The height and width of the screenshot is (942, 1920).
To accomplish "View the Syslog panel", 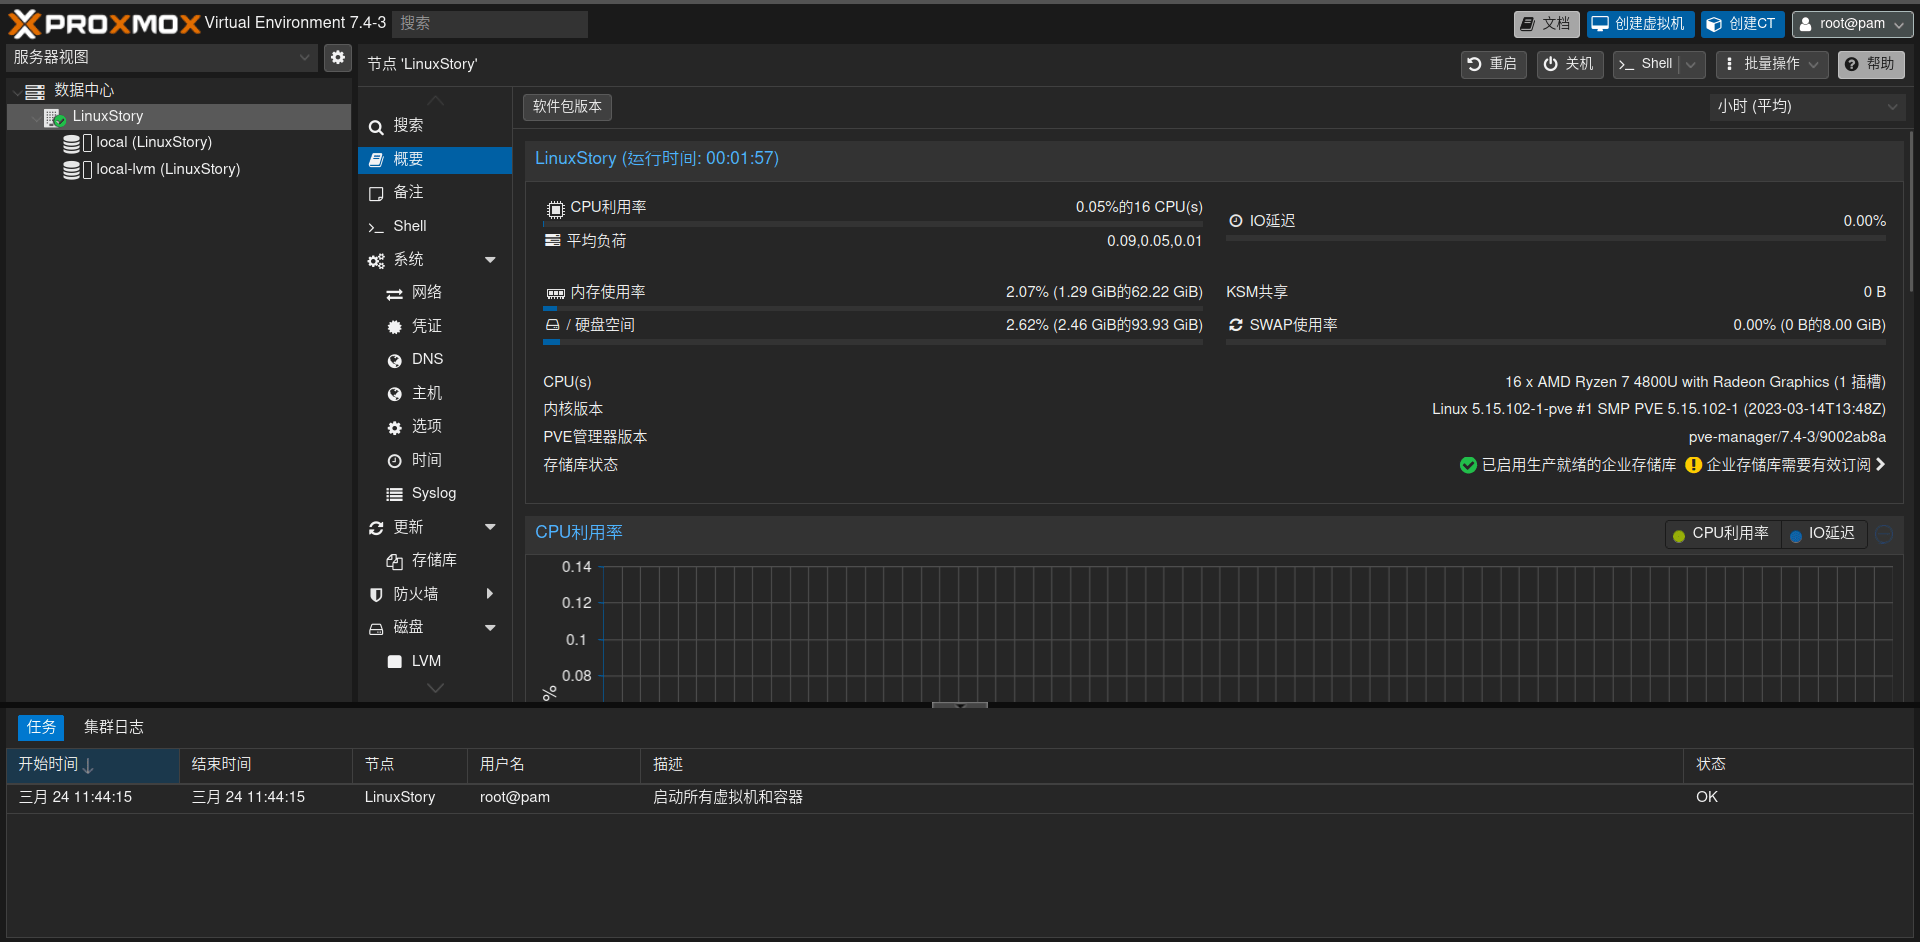I will [x=434, y=493].
